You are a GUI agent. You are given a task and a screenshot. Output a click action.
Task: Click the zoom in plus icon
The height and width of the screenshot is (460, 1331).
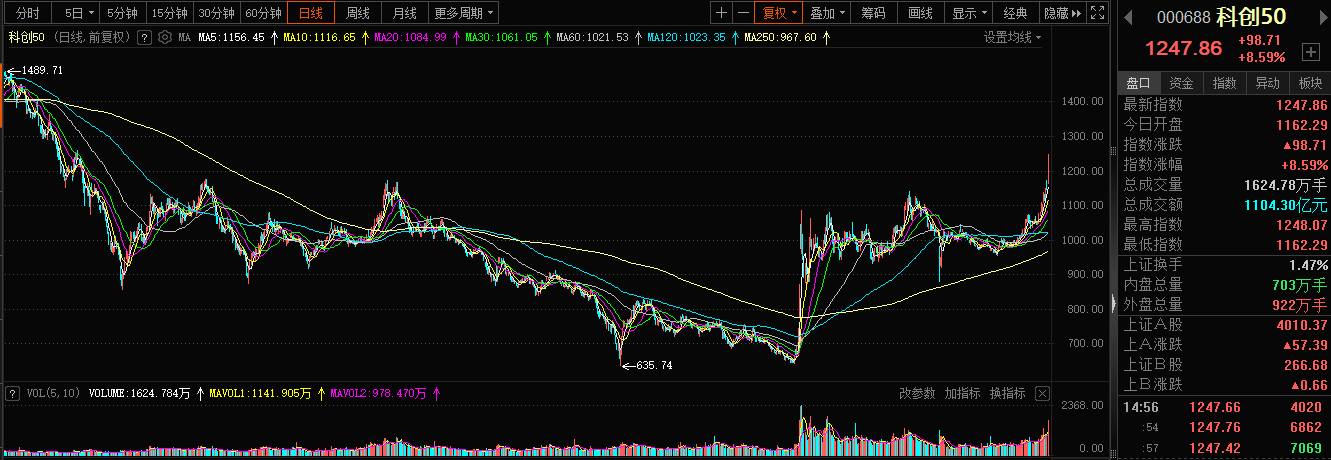pos(721,13)
